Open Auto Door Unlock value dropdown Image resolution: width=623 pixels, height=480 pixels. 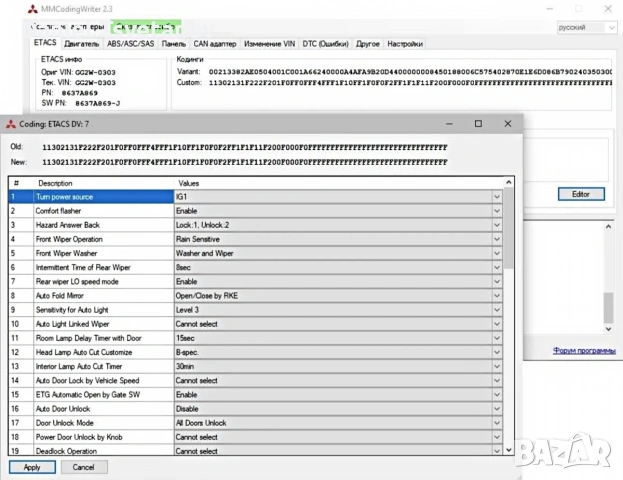pos(497,408)
